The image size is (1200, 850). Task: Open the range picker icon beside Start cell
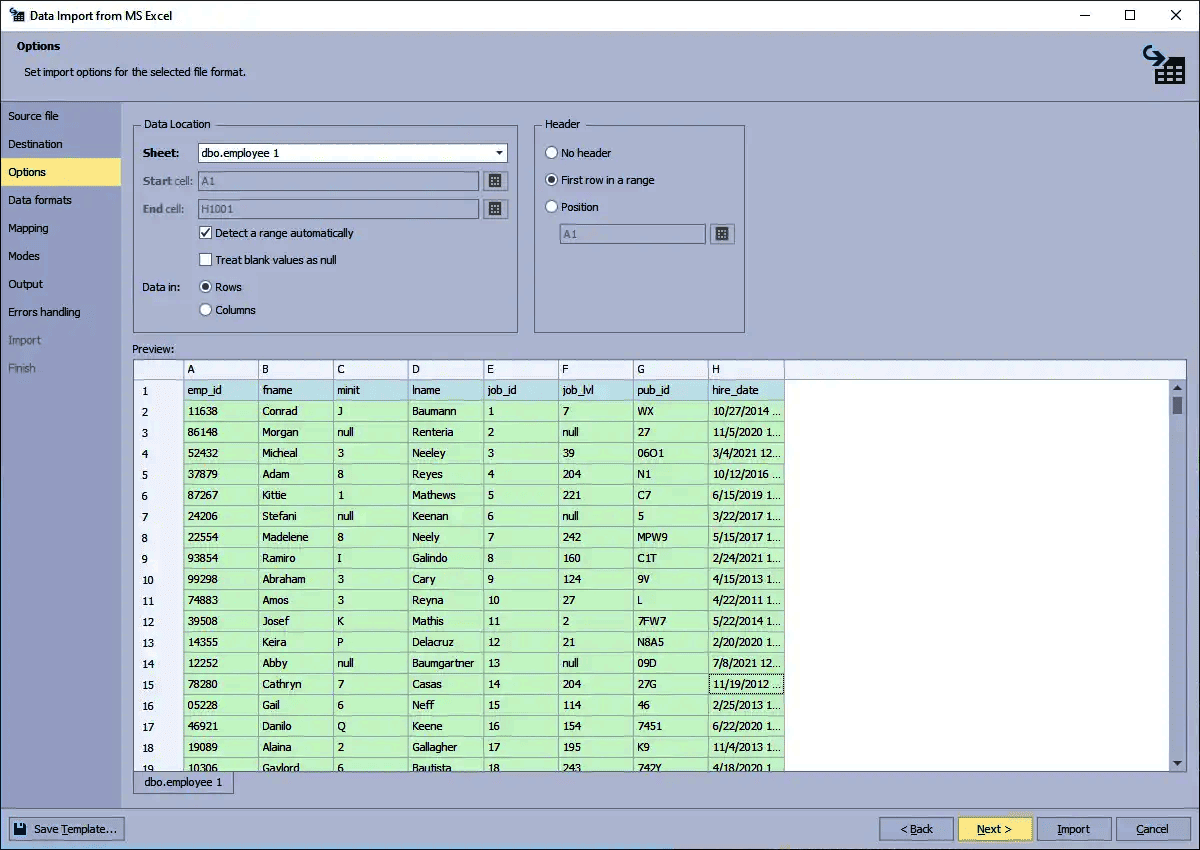(x=496, y=180)
